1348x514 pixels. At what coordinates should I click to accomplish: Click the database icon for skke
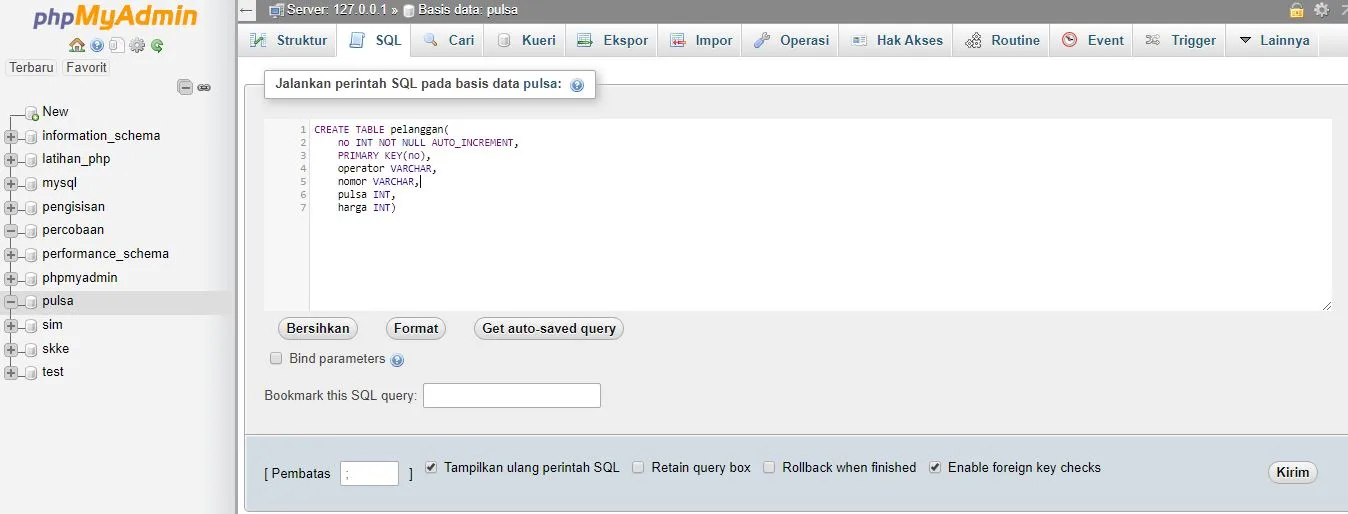[31, 349]
